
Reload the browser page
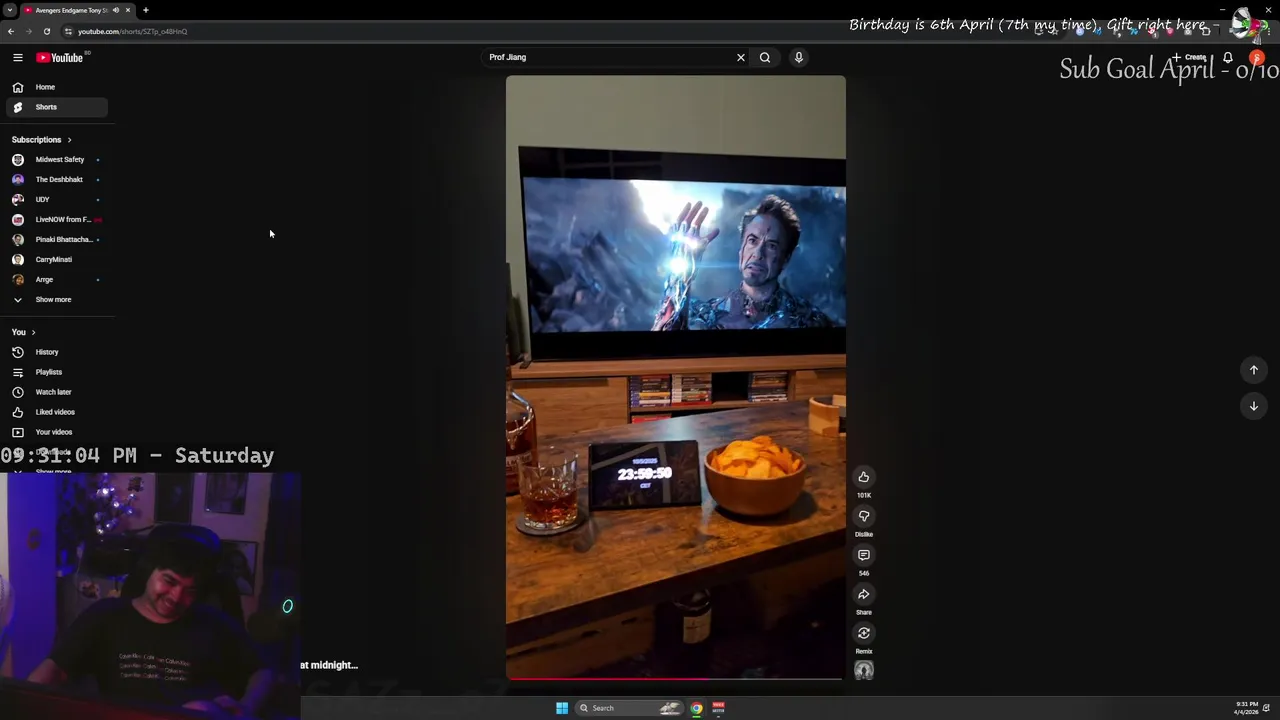pyautogui.click(x=46, y=31)
